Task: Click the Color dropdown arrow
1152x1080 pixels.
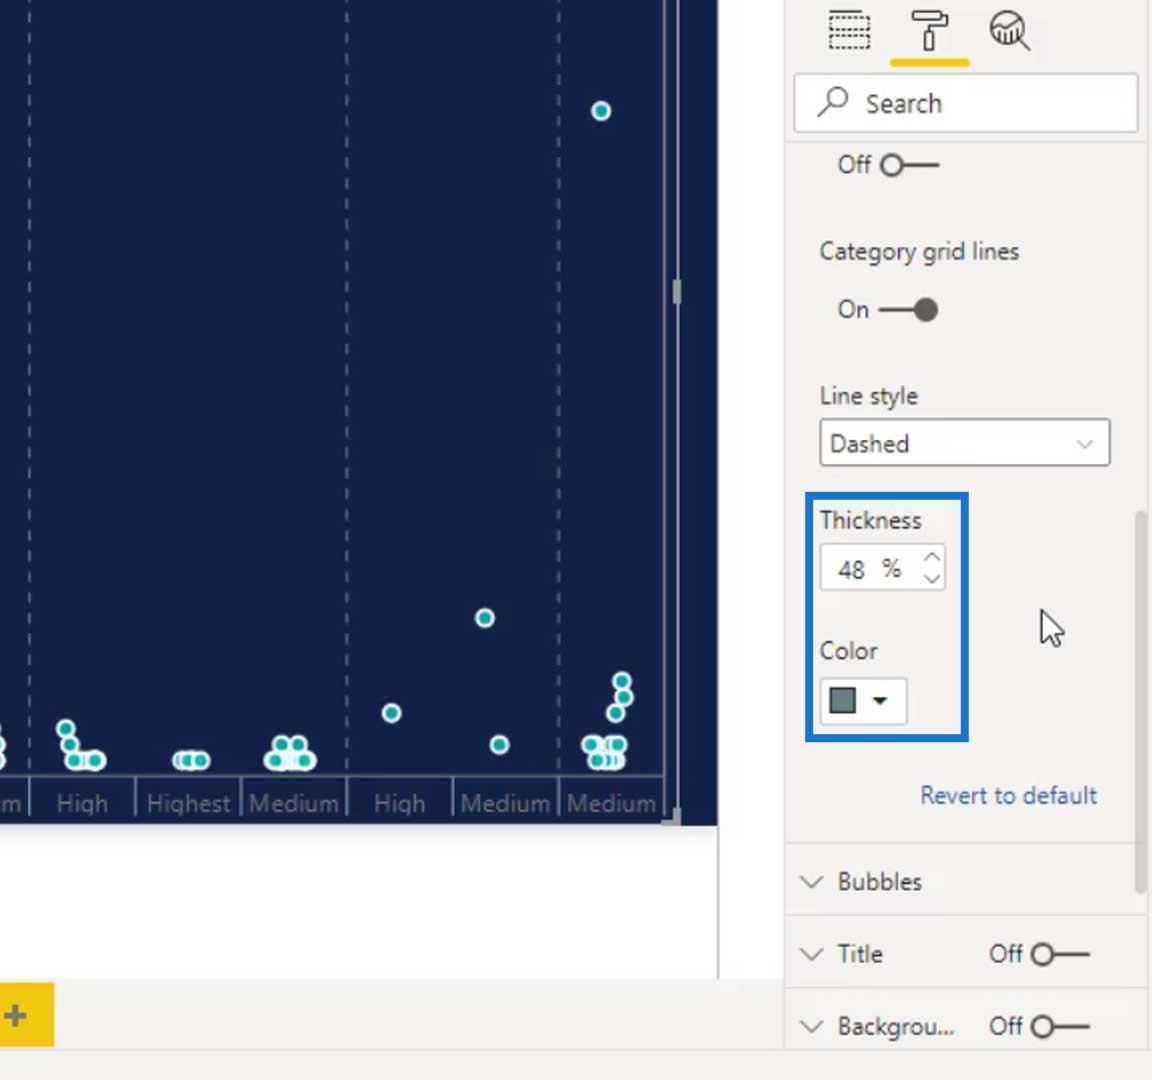Action: tap(880, 701)
